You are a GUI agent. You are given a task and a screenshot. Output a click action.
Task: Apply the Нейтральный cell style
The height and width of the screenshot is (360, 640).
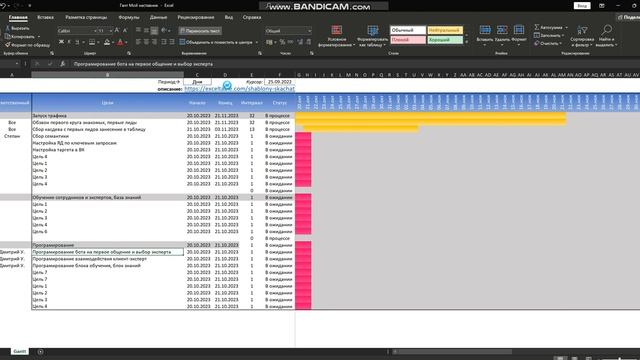coord(445,30)
